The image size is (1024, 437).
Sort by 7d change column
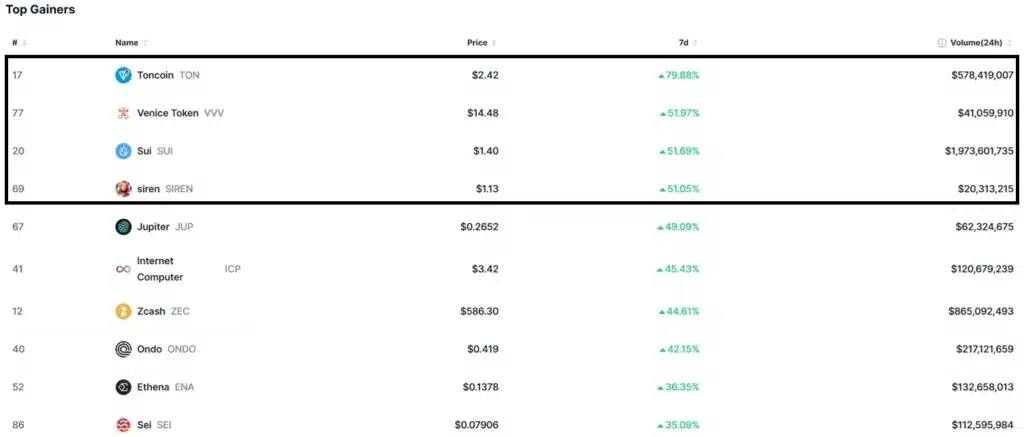(688, 42)
